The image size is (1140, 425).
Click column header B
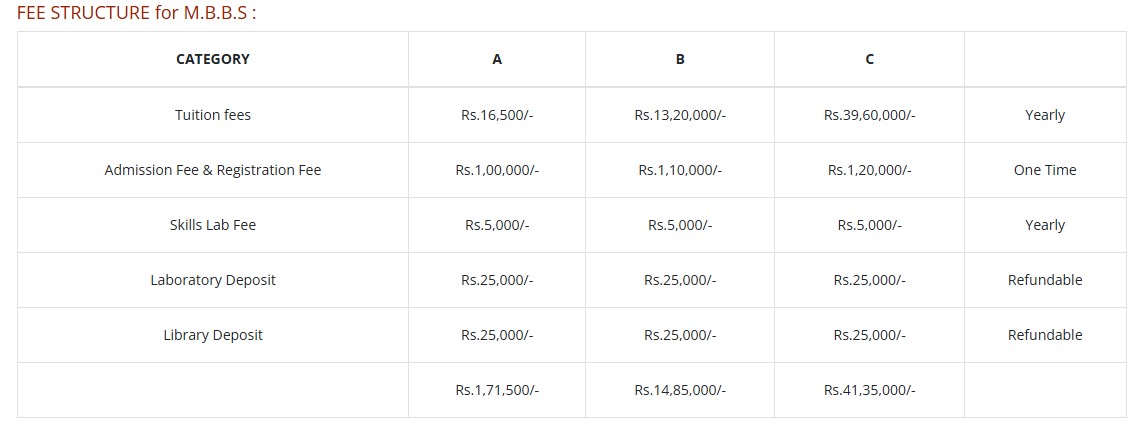tap(680, 60)
